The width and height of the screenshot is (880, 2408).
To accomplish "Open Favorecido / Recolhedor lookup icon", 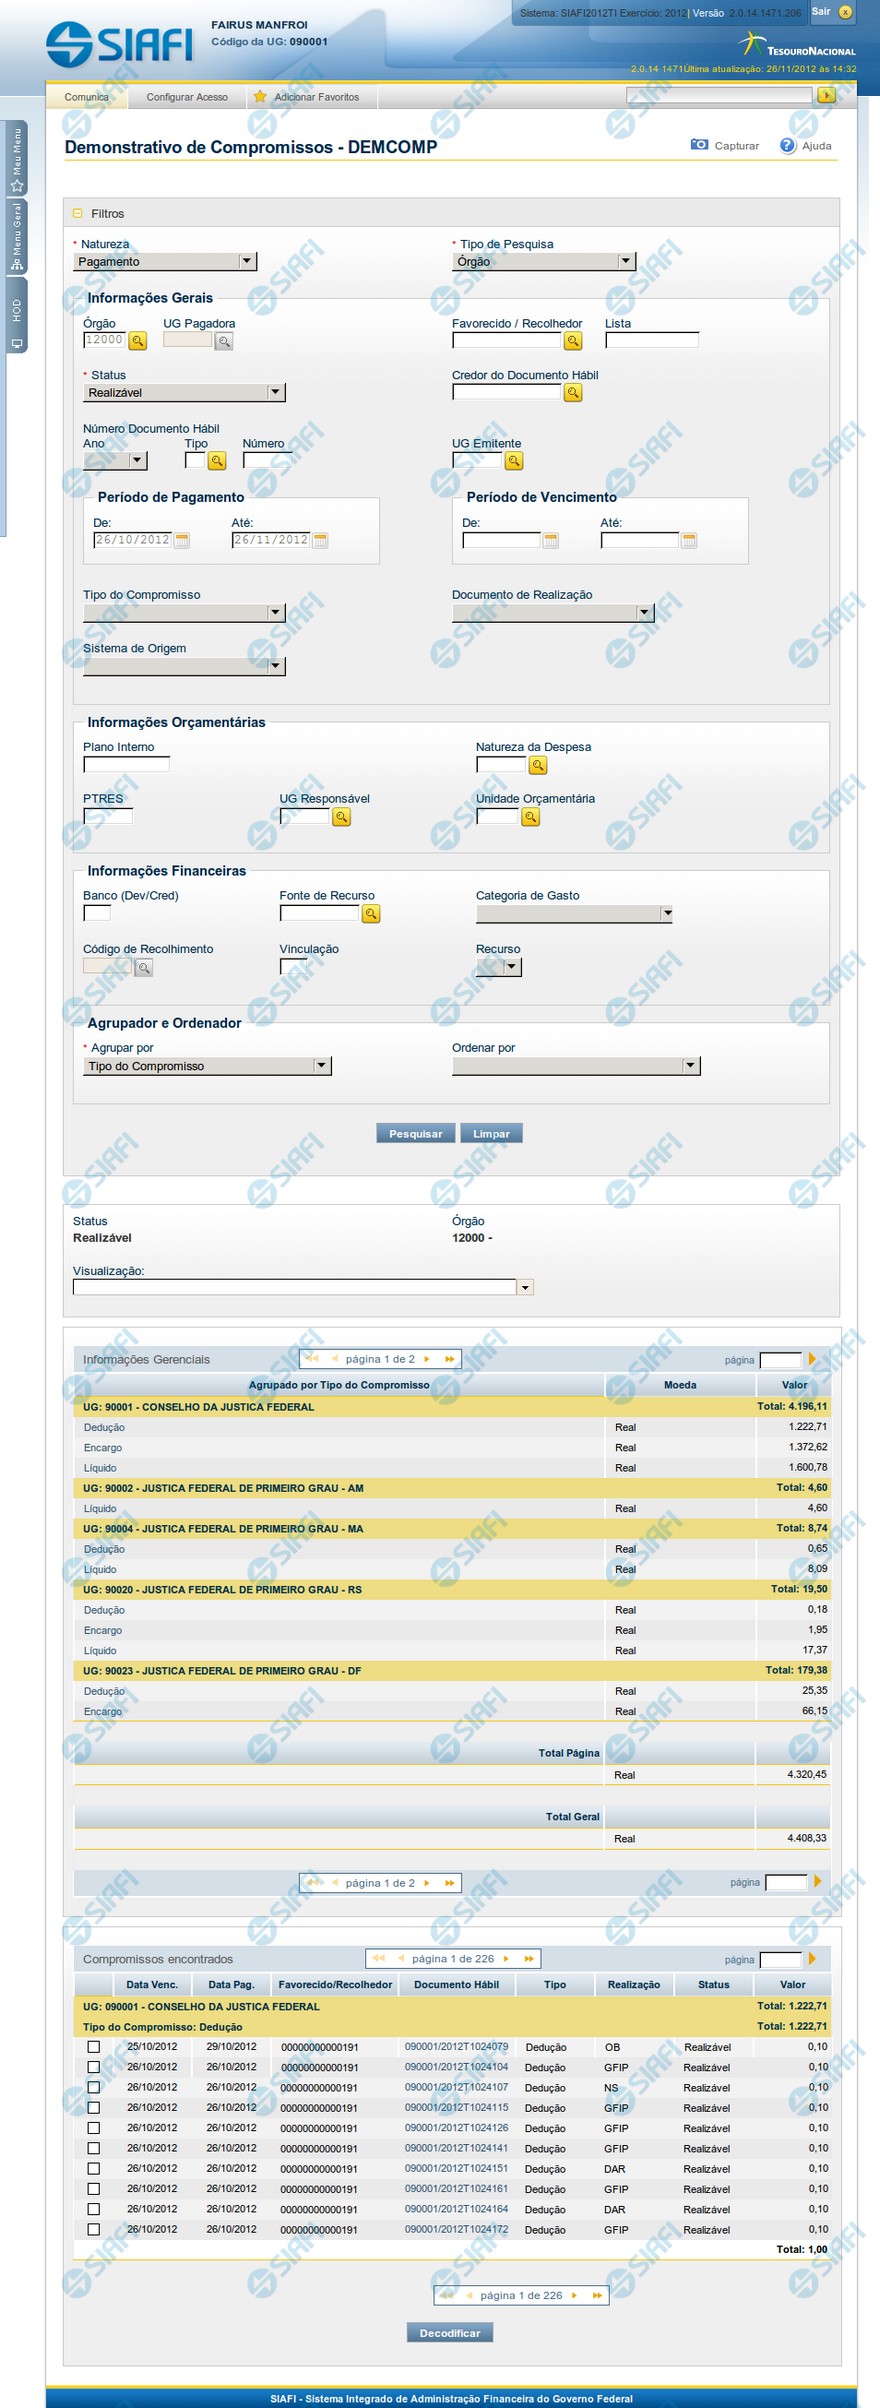I will coord(573,341).
